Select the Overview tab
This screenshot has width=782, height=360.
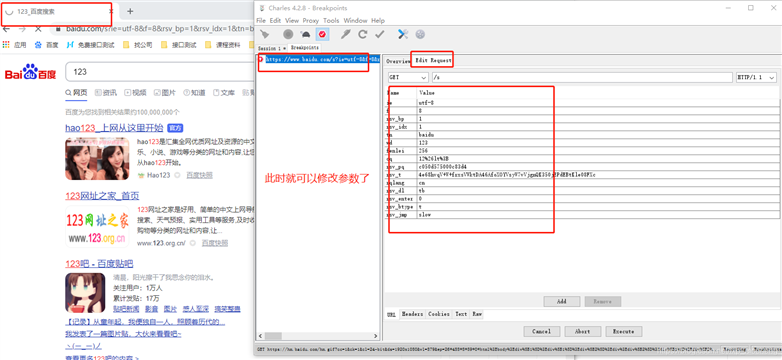[x=397, y=61]
